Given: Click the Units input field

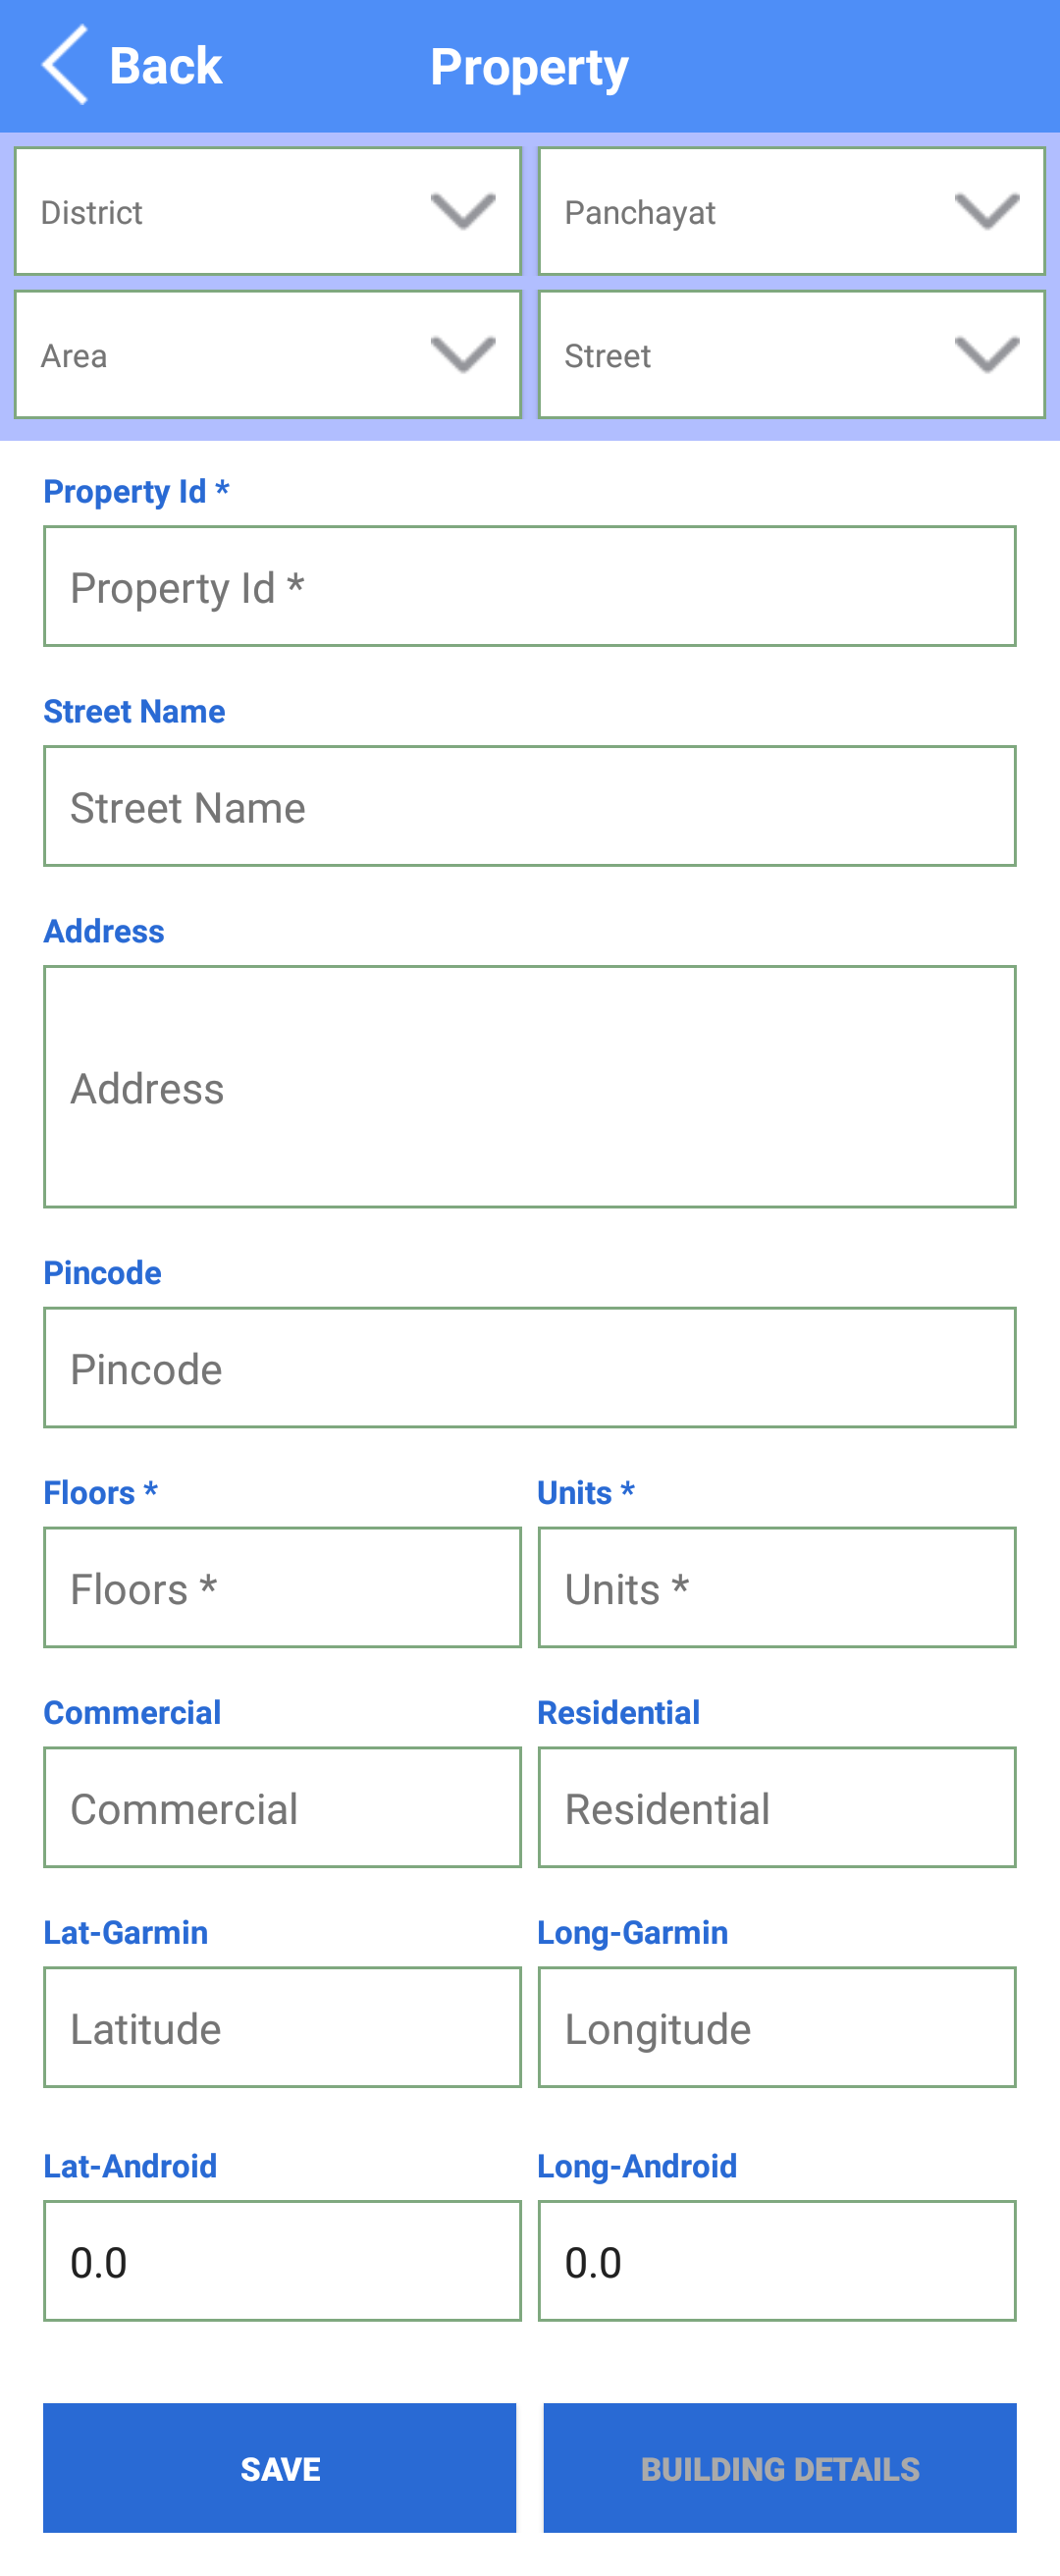Looking at the screenshot, I should (x=777, y=1588).
